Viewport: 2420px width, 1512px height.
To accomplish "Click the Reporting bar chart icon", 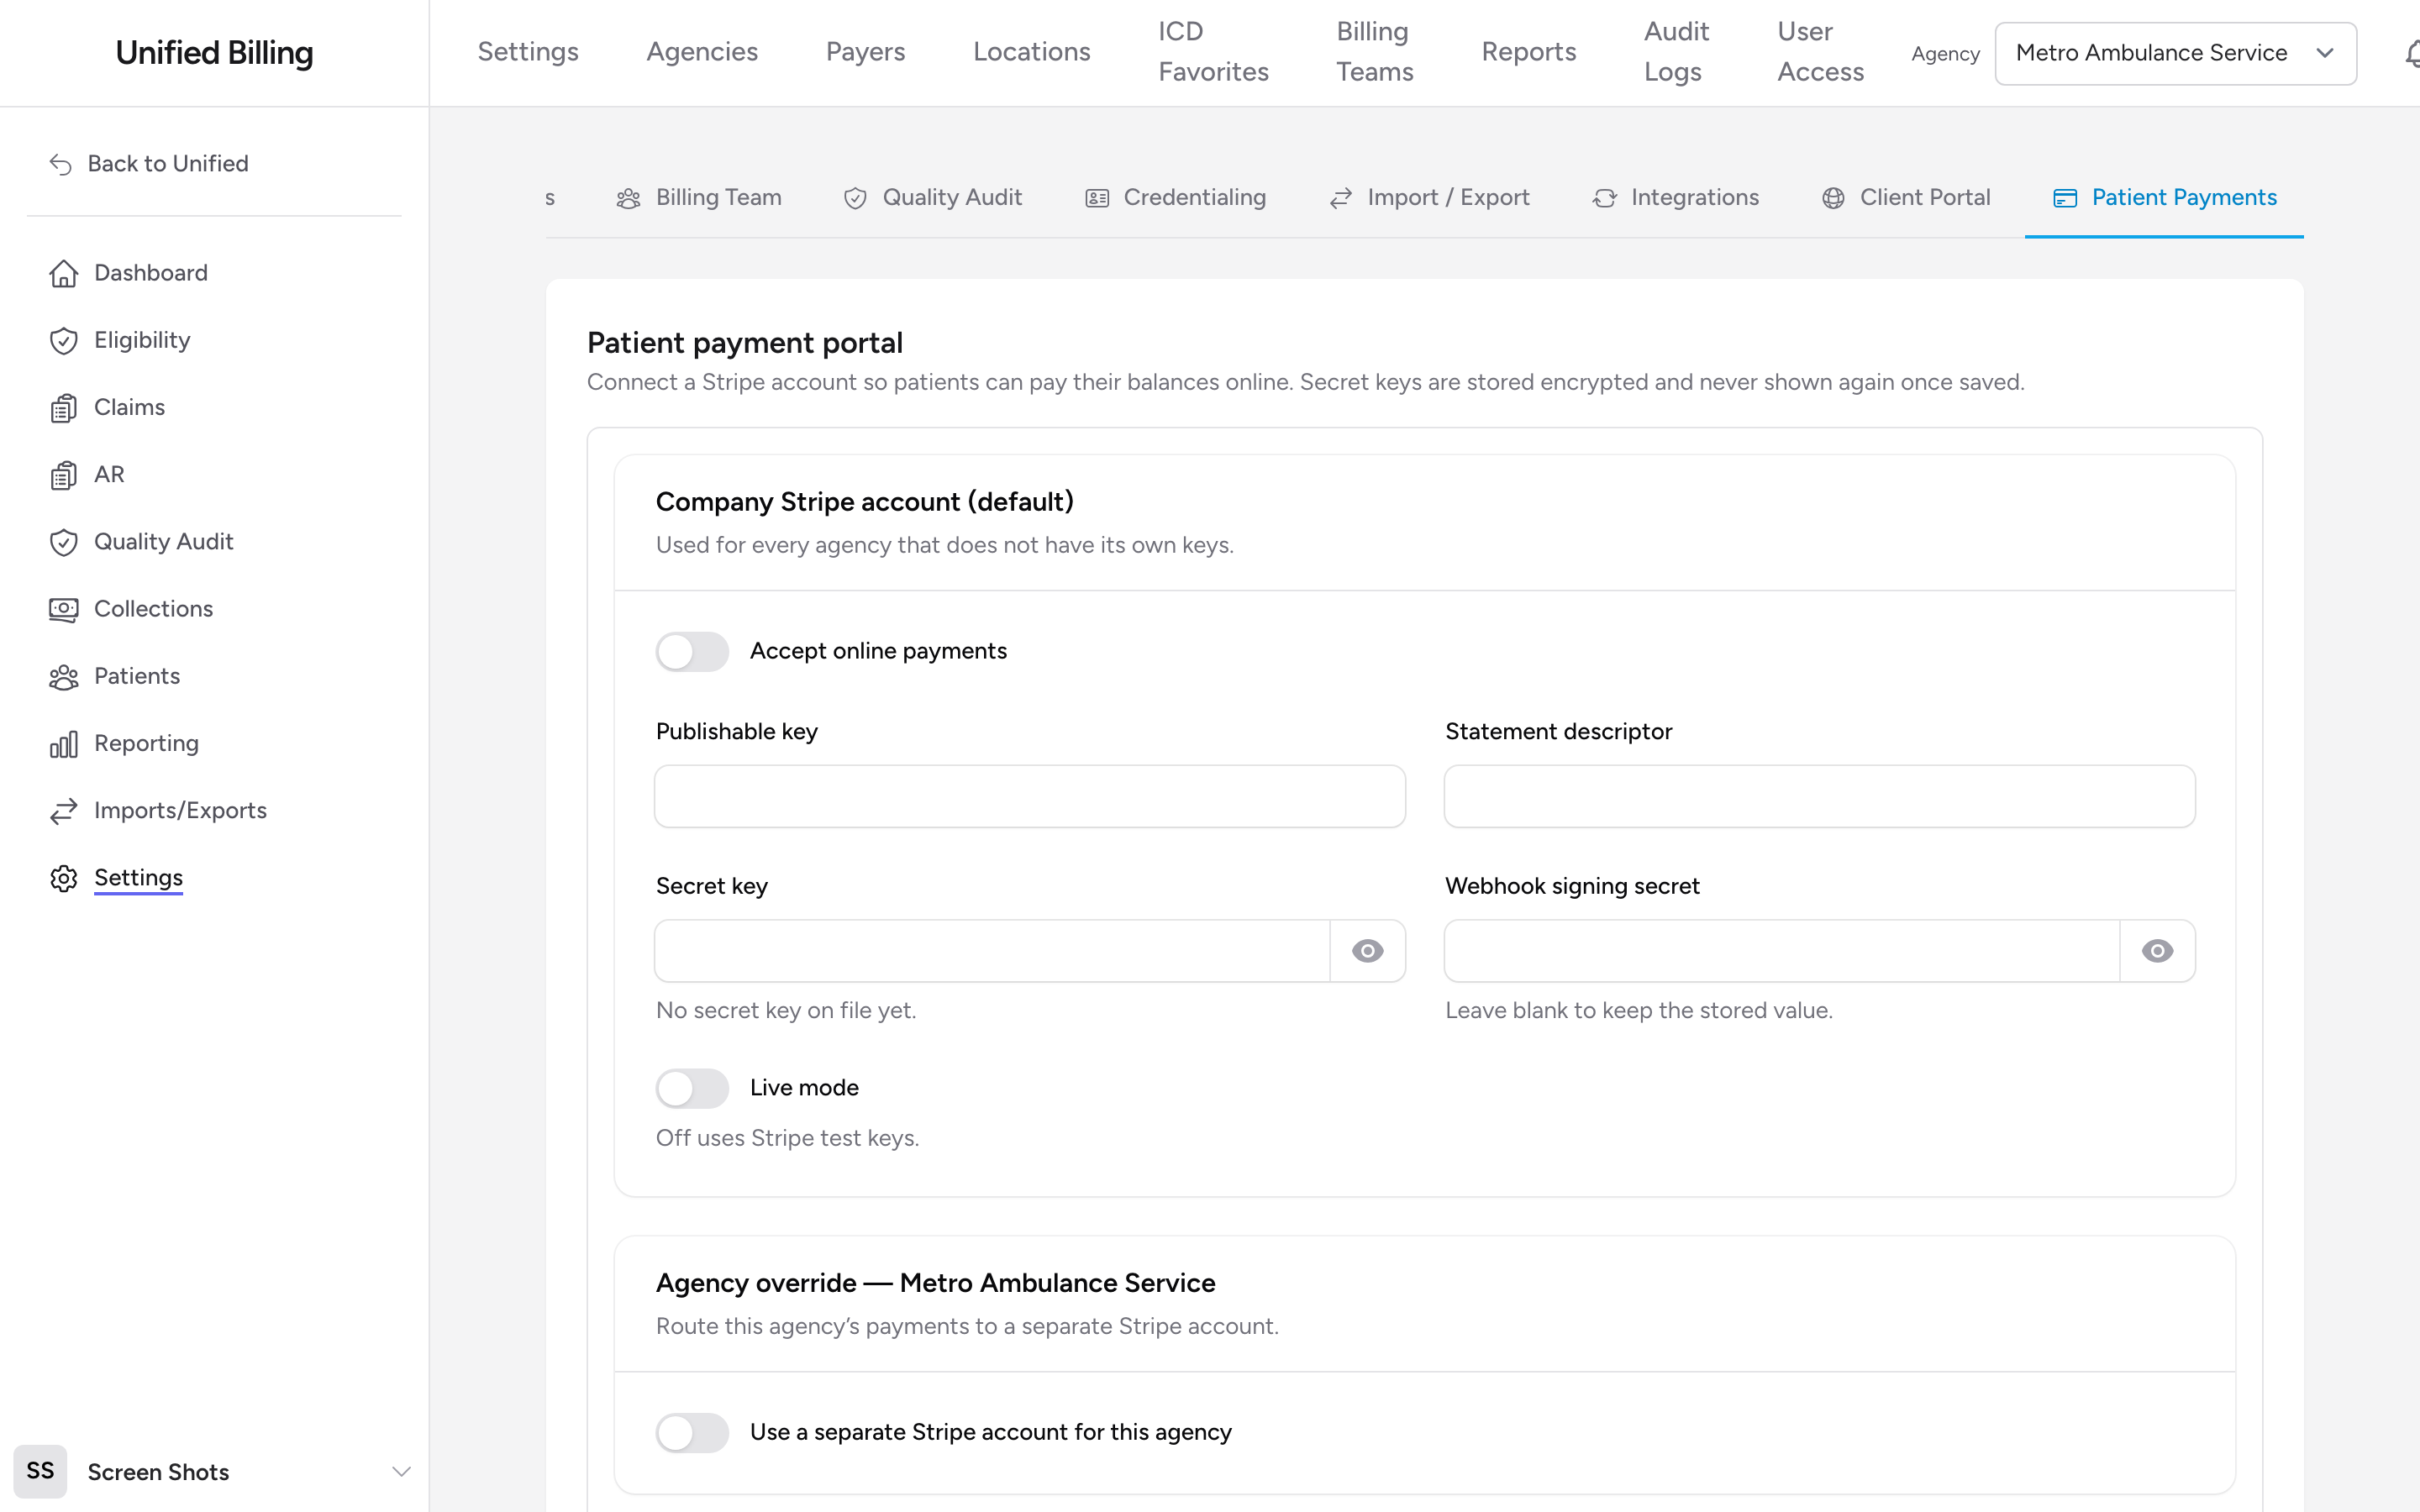I will 63,744.
